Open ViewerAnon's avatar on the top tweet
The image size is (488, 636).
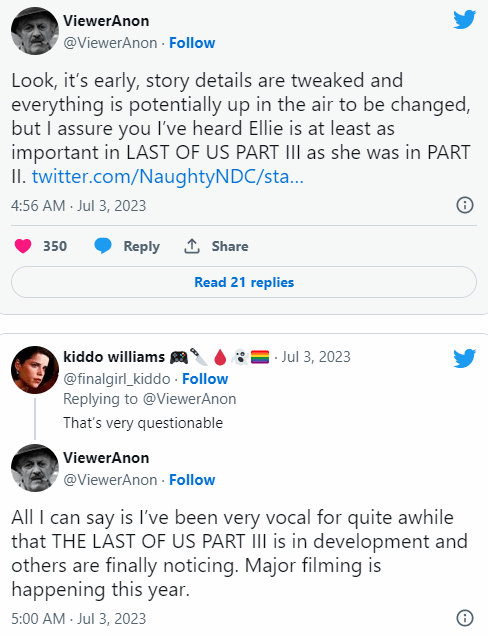(x=35, y=31)
